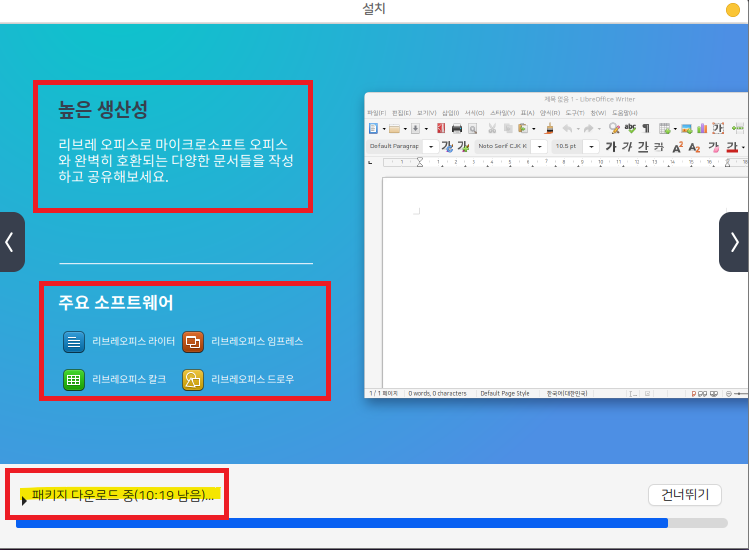Click Find and Replace icon in Writer preview
The width and height of the screenshot is (749, 550).
point(614,128)
